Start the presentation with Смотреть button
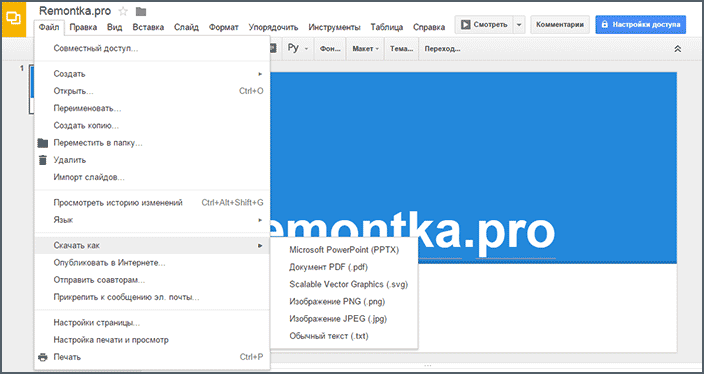 [484, 25]
